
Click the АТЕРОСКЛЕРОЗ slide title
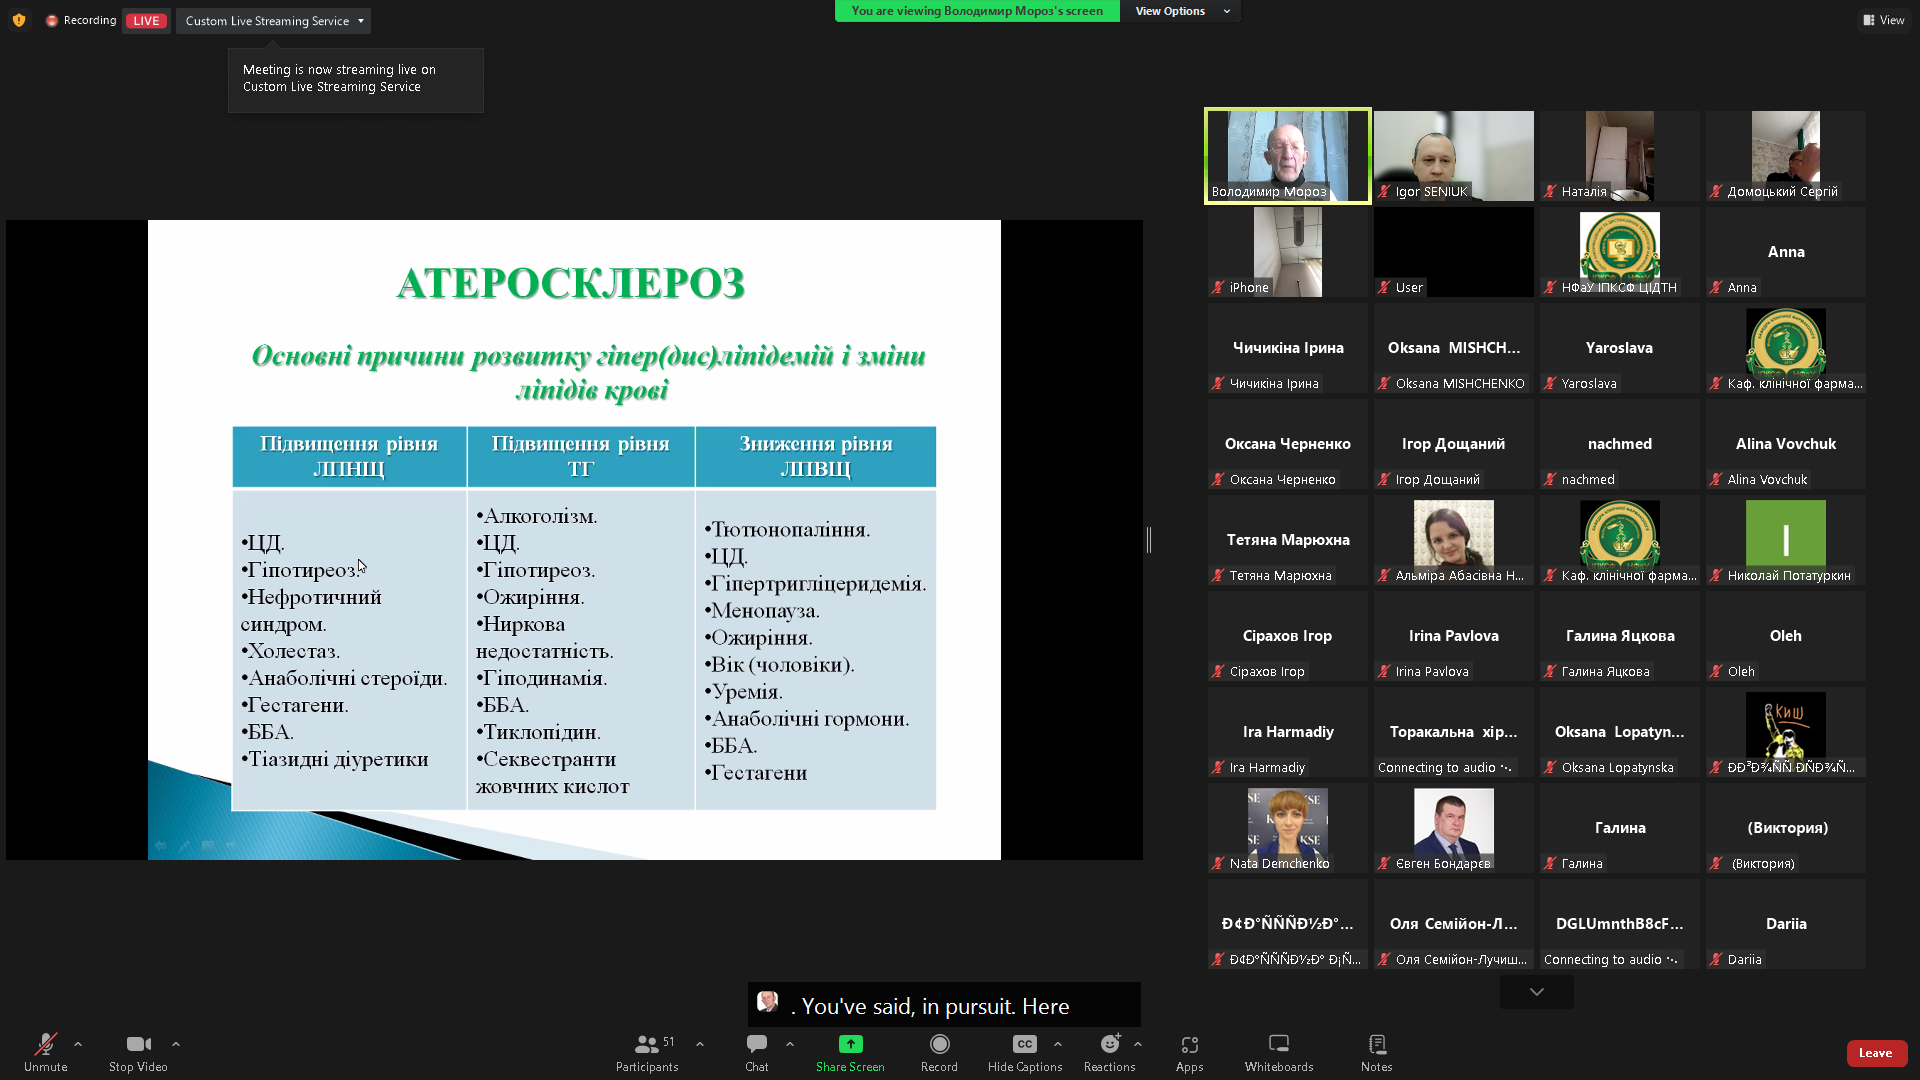571,283
